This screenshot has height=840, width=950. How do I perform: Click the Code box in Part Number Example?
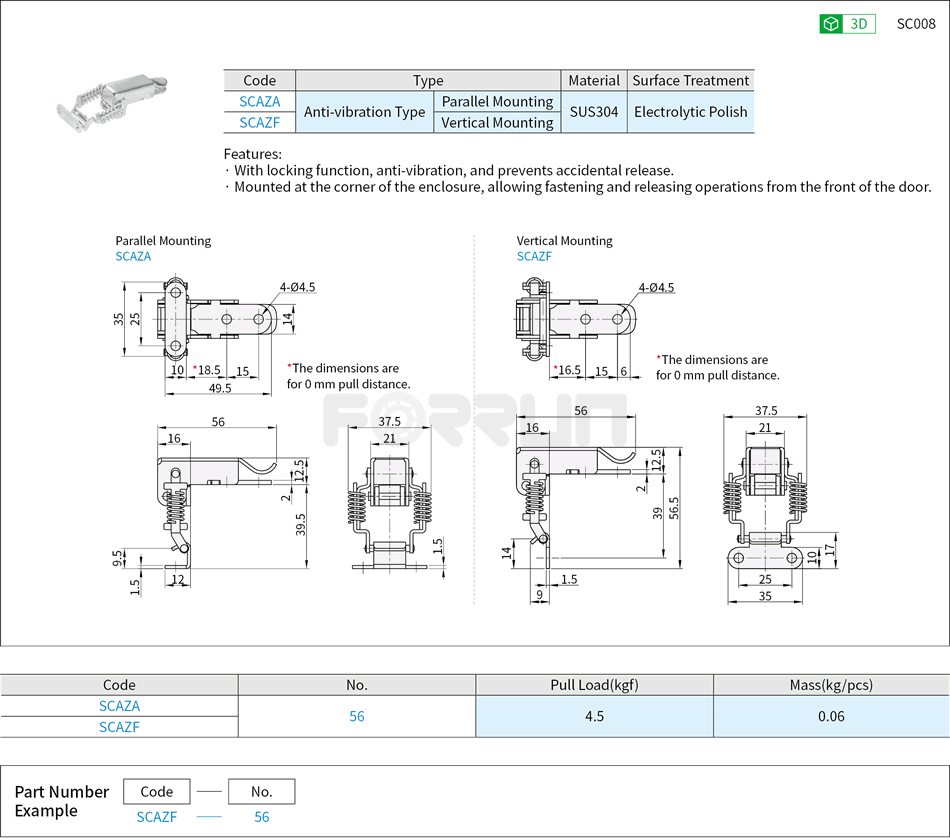[x=157, y=792]
